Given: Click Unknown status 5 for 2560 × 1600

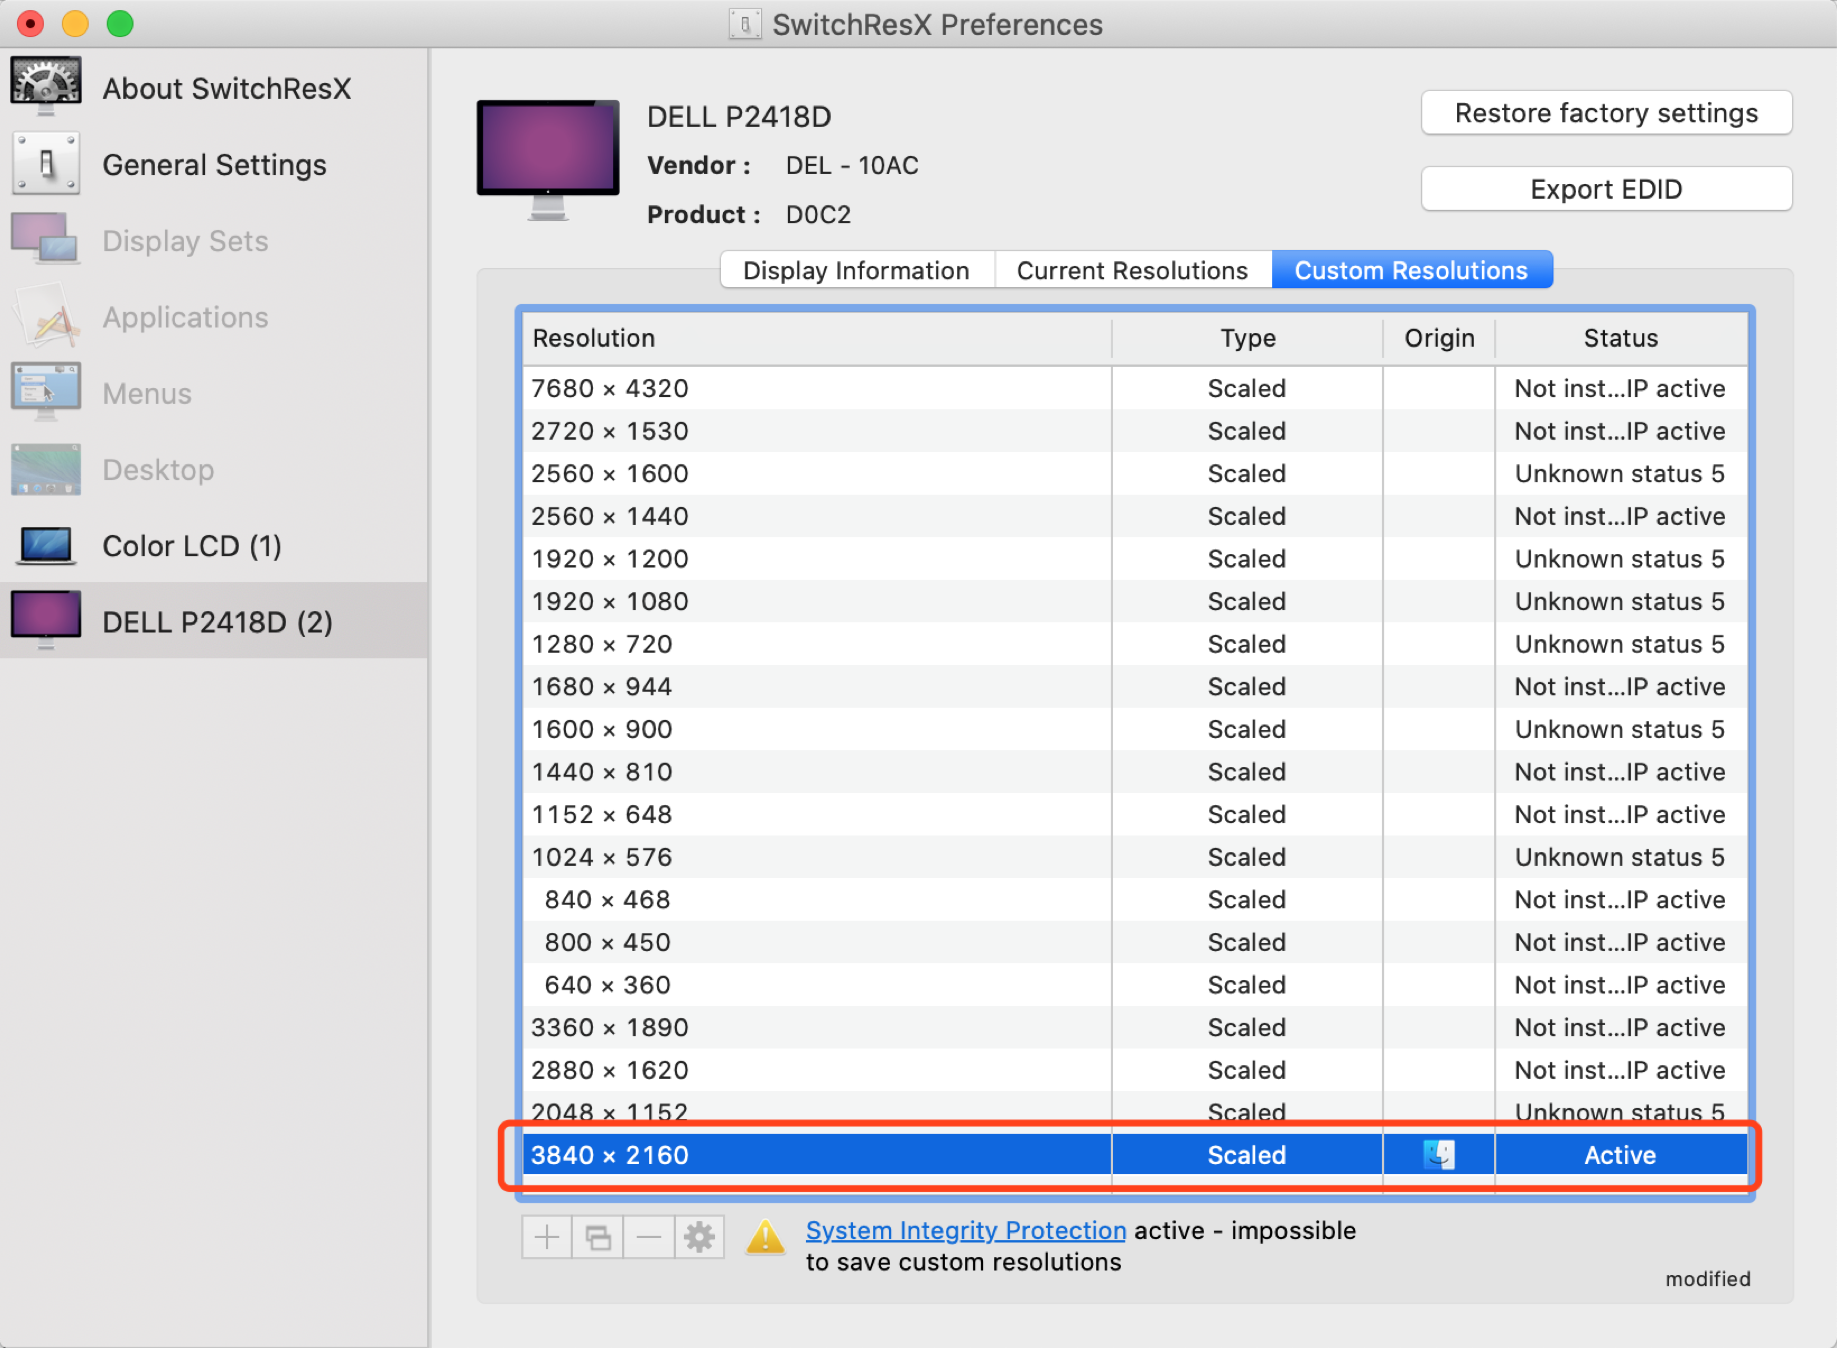Looking at the screenshot, I should click(x=1621, y=474).
